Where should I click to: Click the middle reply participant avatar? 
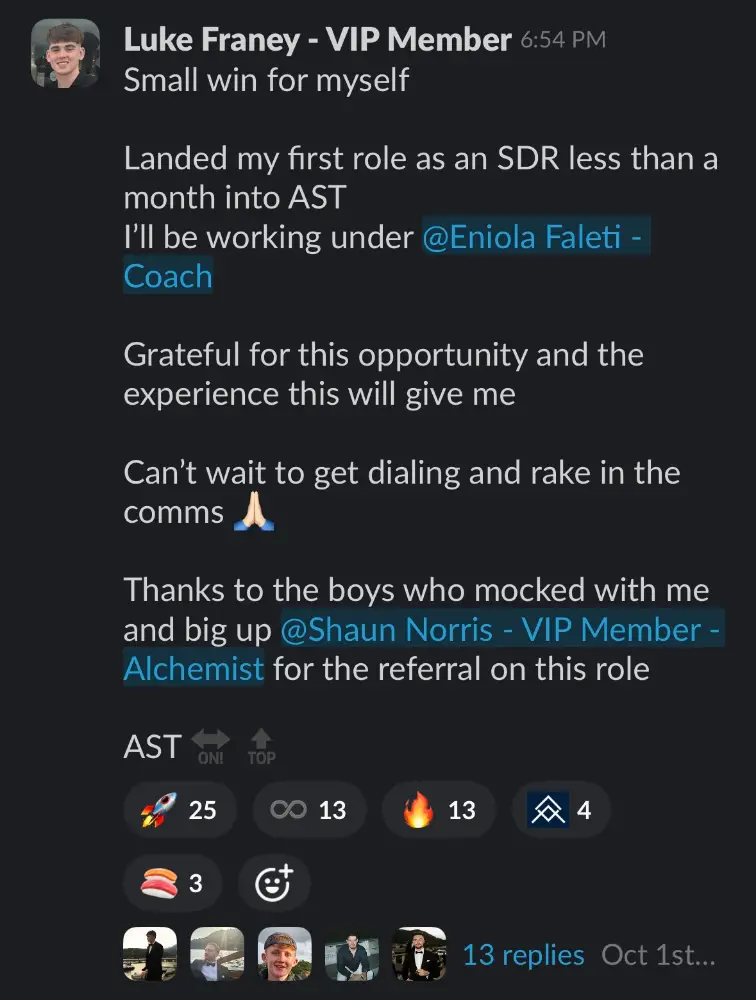[x=285, y=954]
